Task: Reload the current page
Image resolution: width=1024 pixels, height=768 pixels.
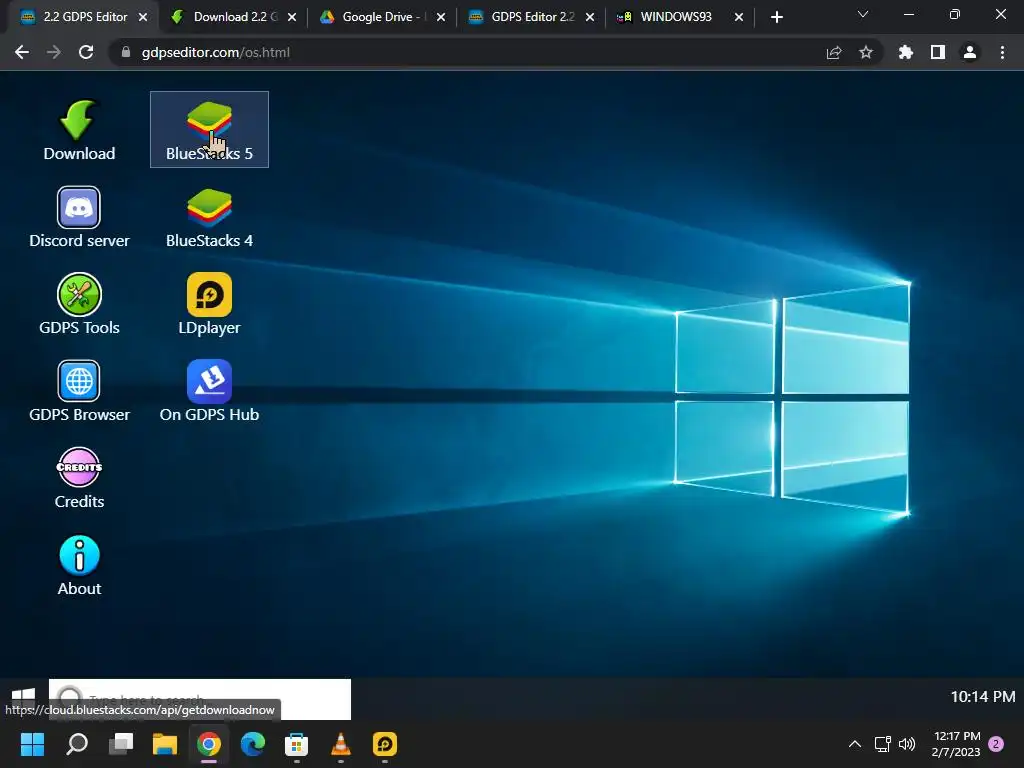Action: pyautogui.click(x=86, y=52)
